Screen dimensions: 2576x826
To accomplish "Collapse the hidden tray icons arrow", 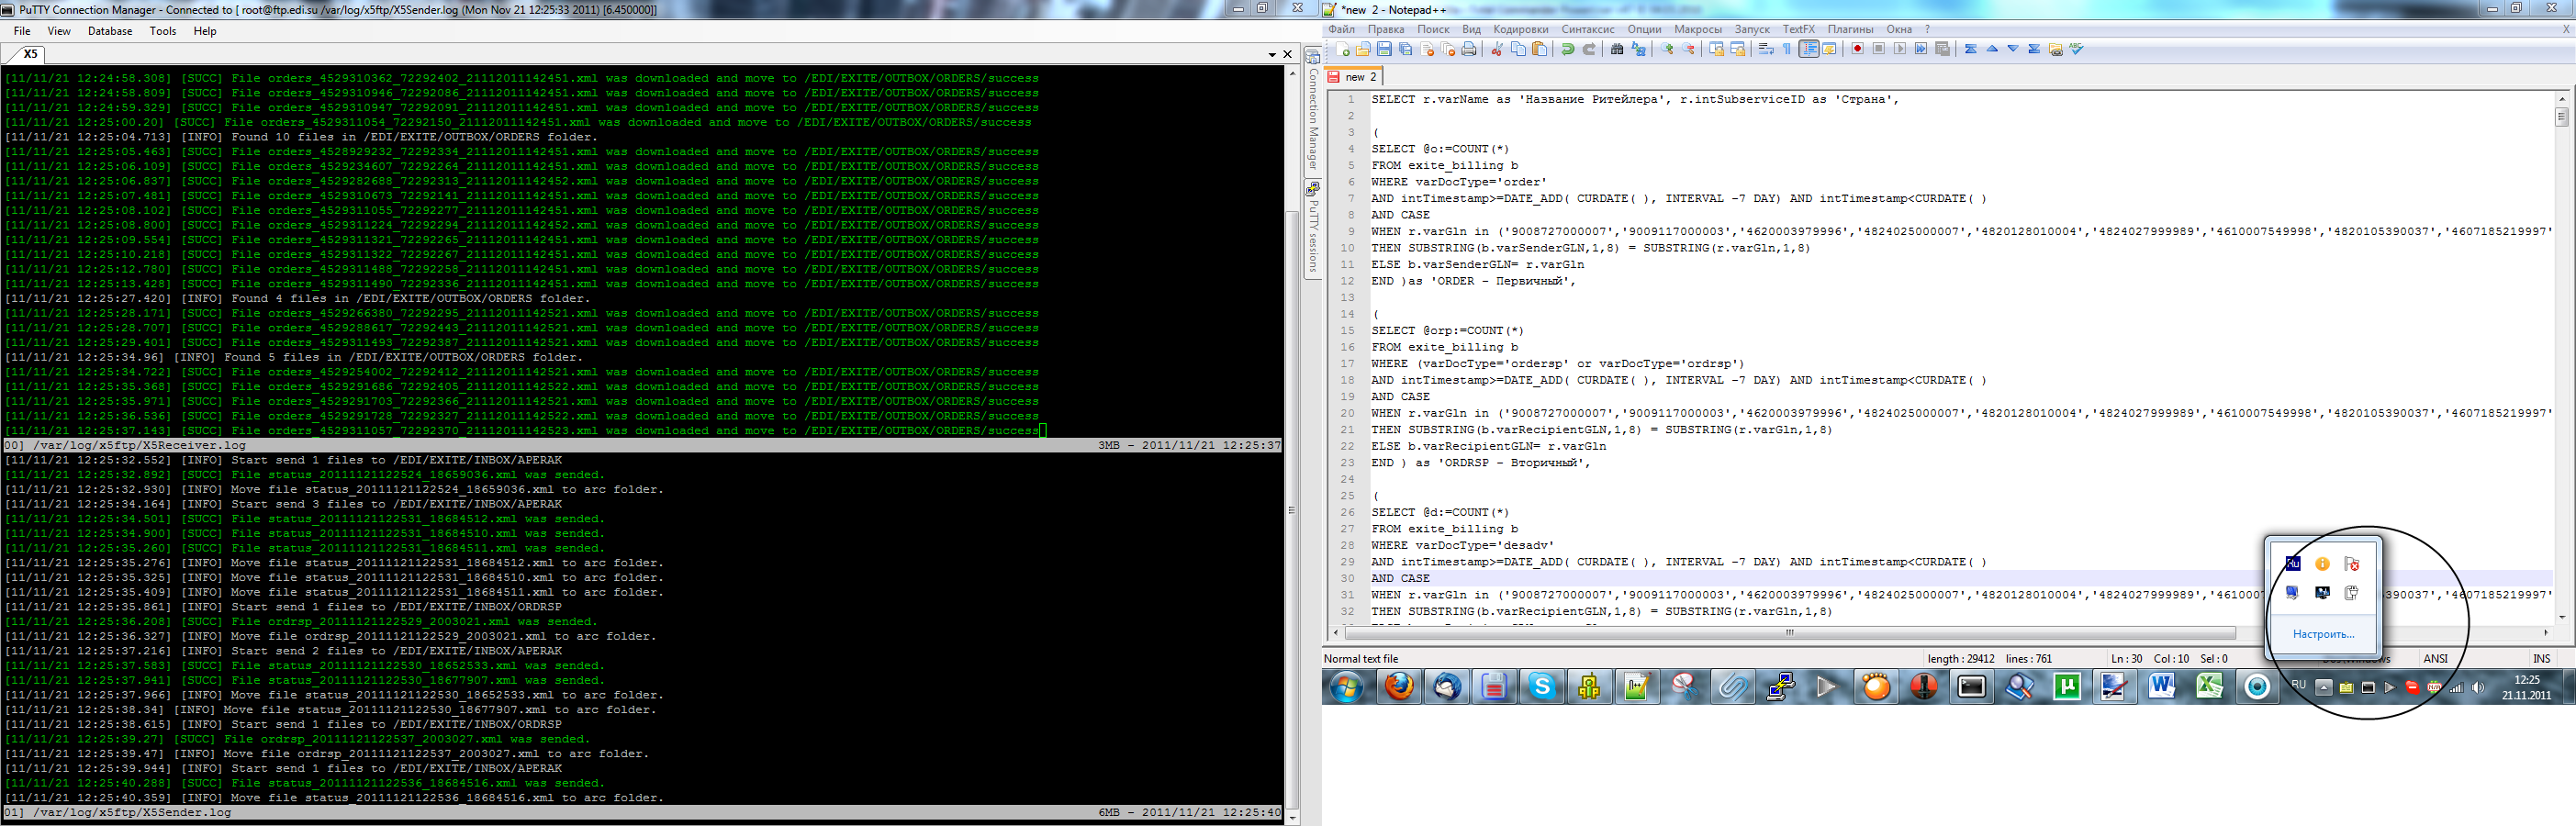I will pyautogui.click(x=2323, y=687).
